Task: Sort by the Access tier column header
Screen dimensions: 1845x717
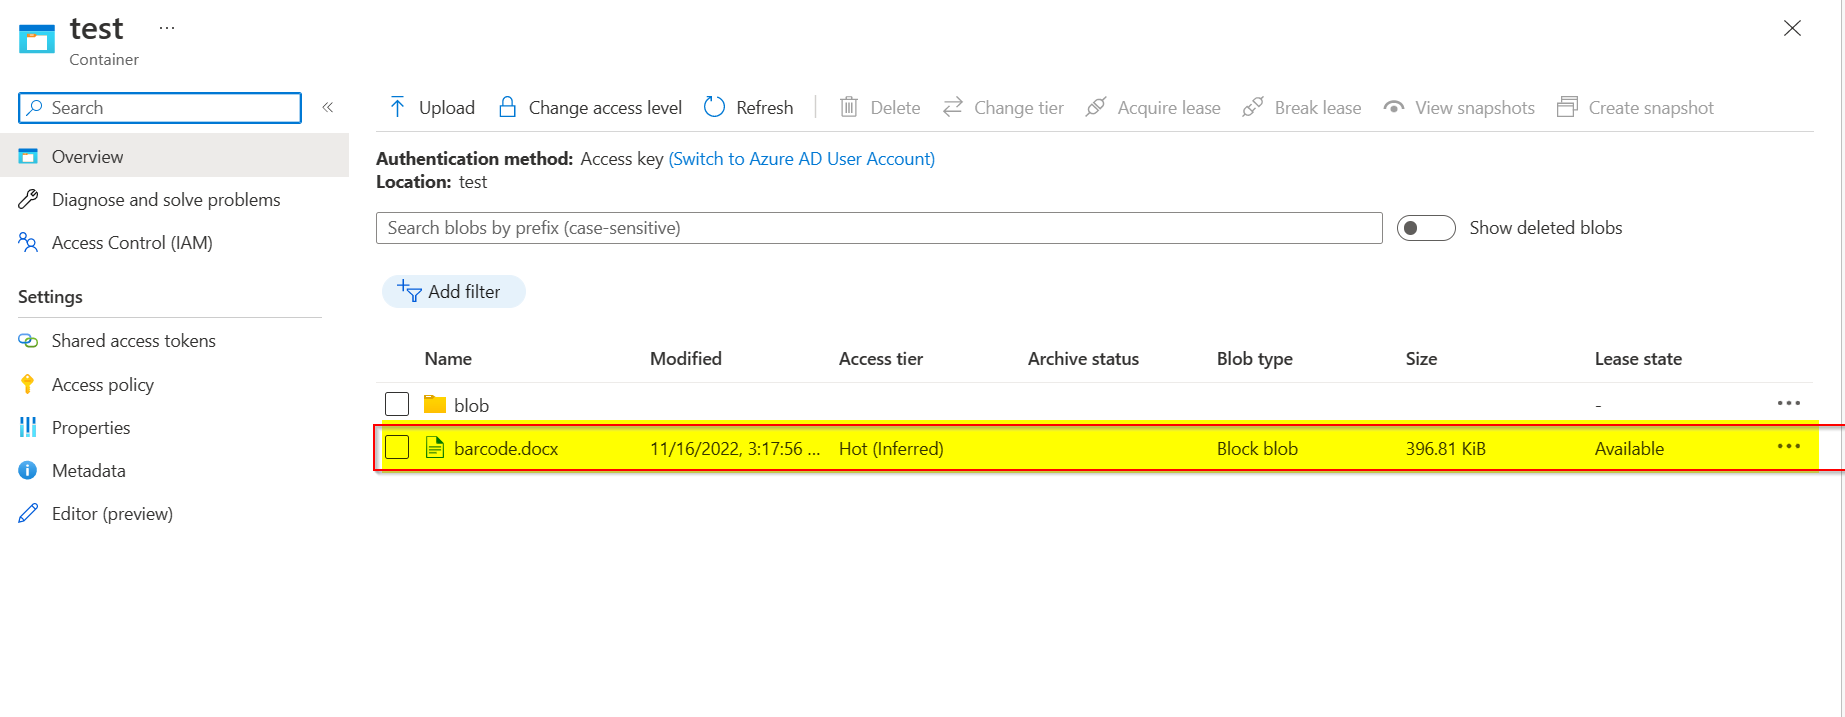Action: [881, 359]
